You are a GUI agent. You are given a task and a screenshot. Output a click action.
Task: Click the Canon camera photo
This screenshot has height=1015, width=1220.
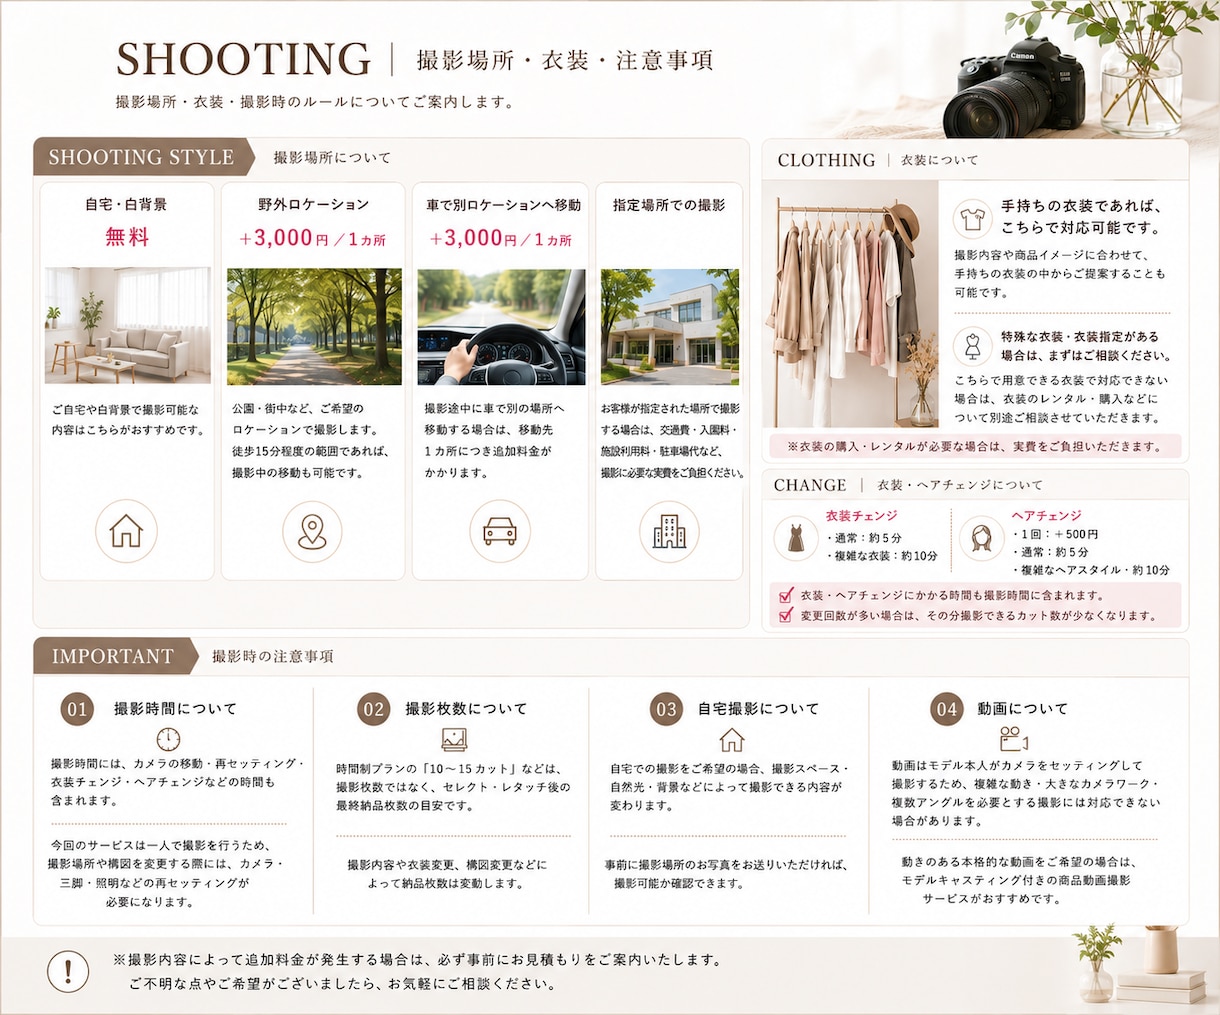pos(1015,88)
